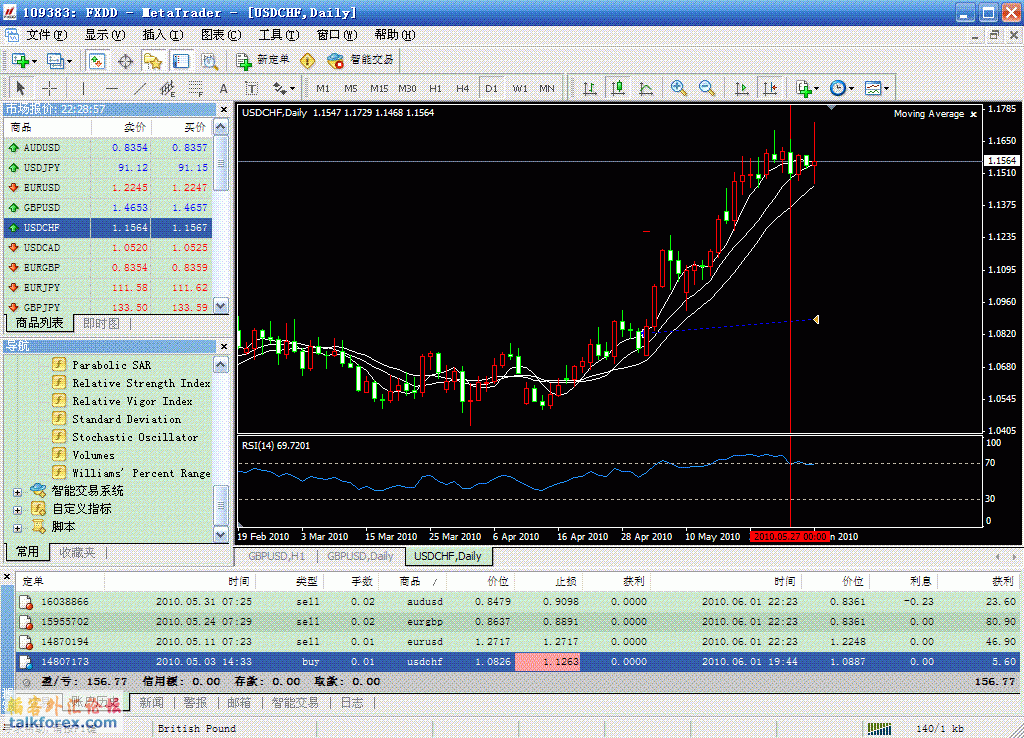Viewport: 1024px width, 738px height.
Task: Select the text label 'T' tool
Action: point(251,88)
